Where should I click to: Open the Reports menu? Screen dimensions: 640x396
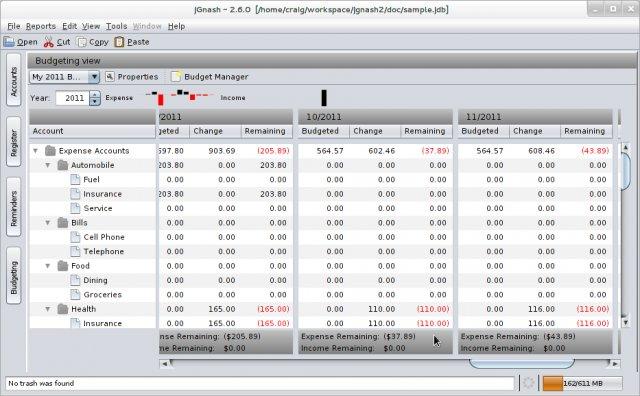pyautogui.click(x=41, y=26)
